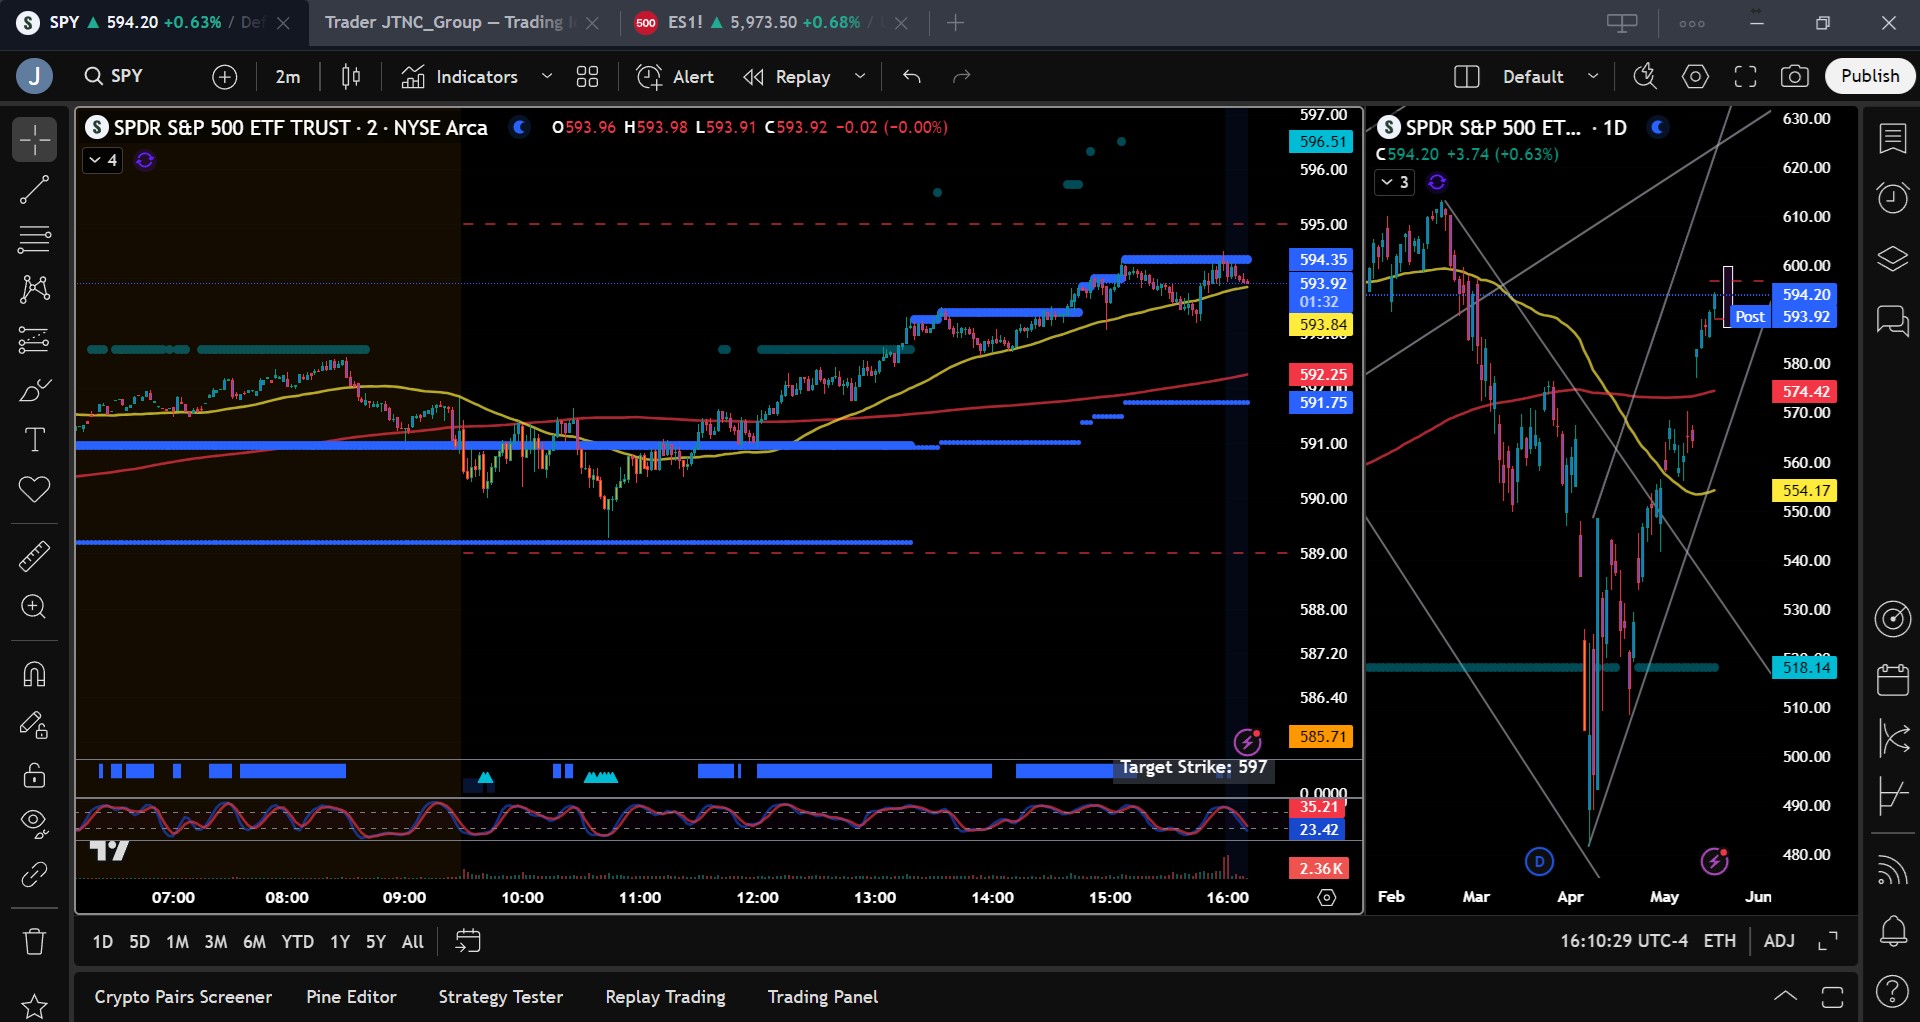
Task: Open the alerts clock panel
Action: 1892,198
